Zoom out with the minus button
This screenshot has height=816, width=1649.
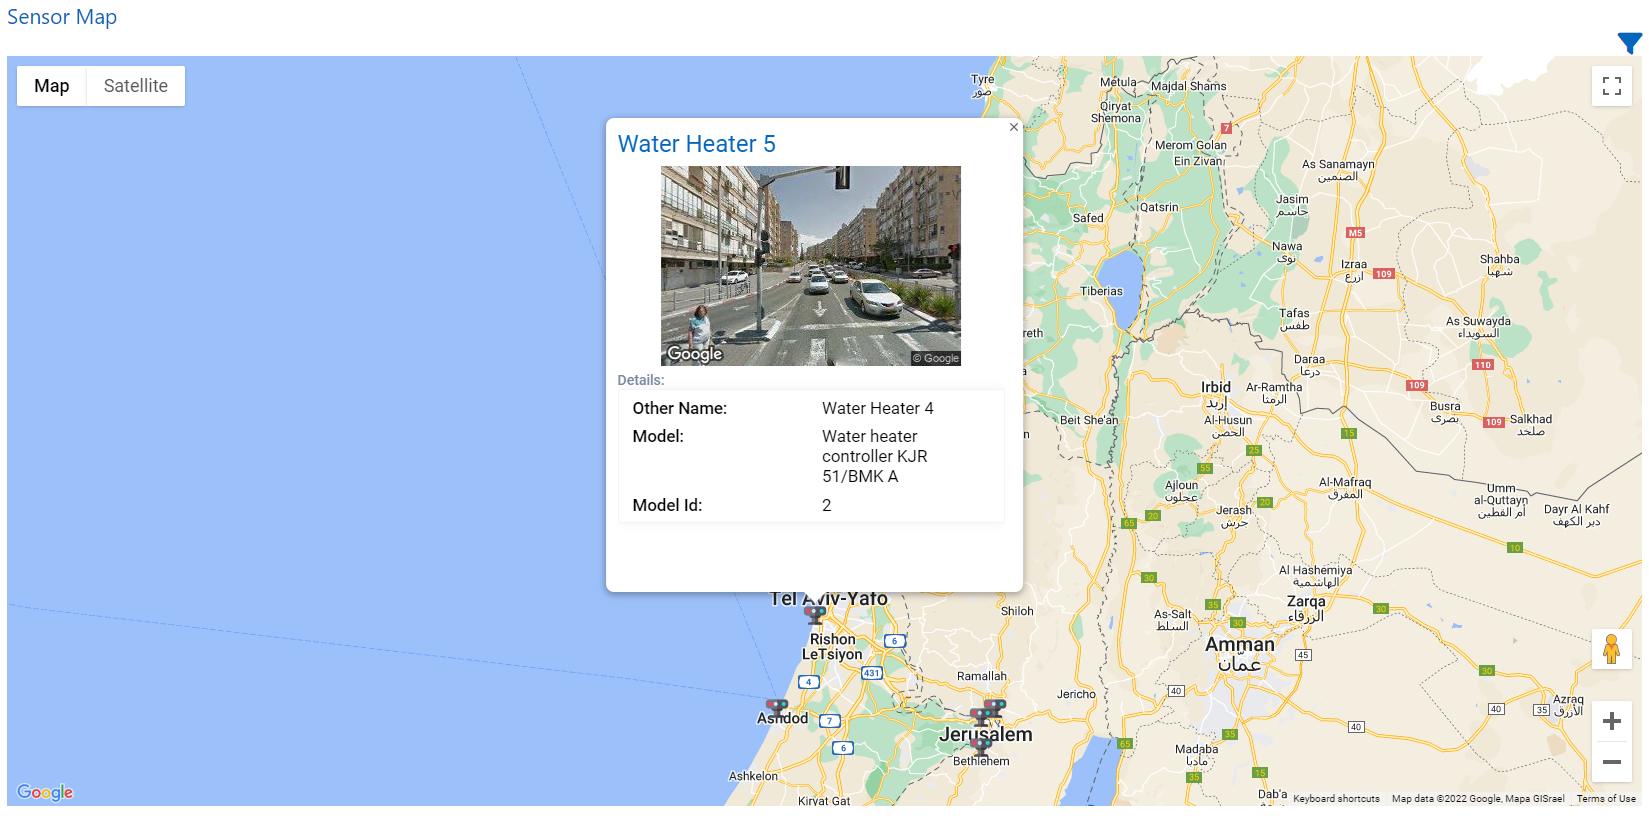1611,762
